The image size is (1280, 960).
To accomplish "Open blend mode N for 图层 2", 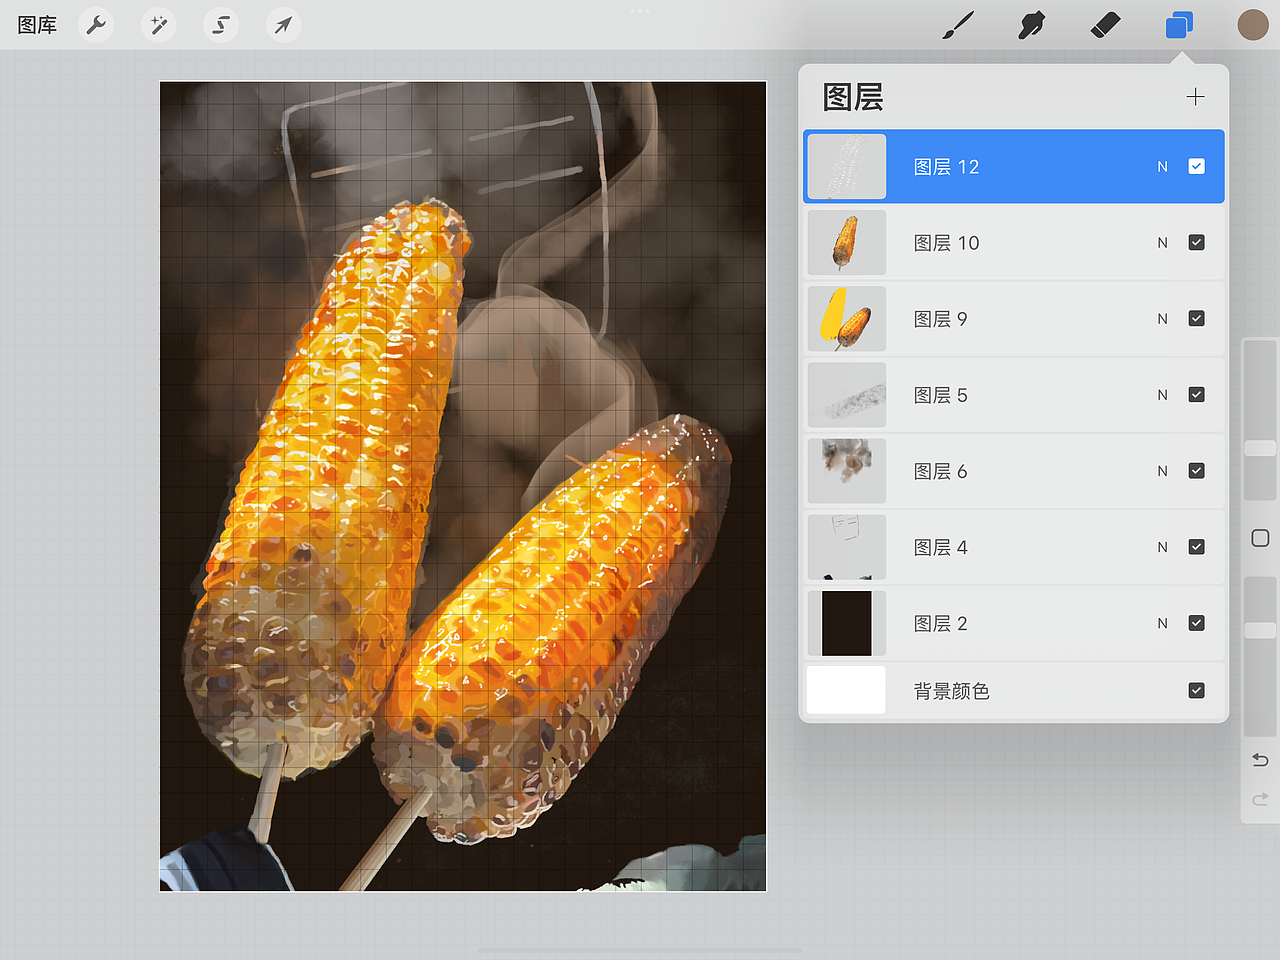I will tap(1162, 623).
